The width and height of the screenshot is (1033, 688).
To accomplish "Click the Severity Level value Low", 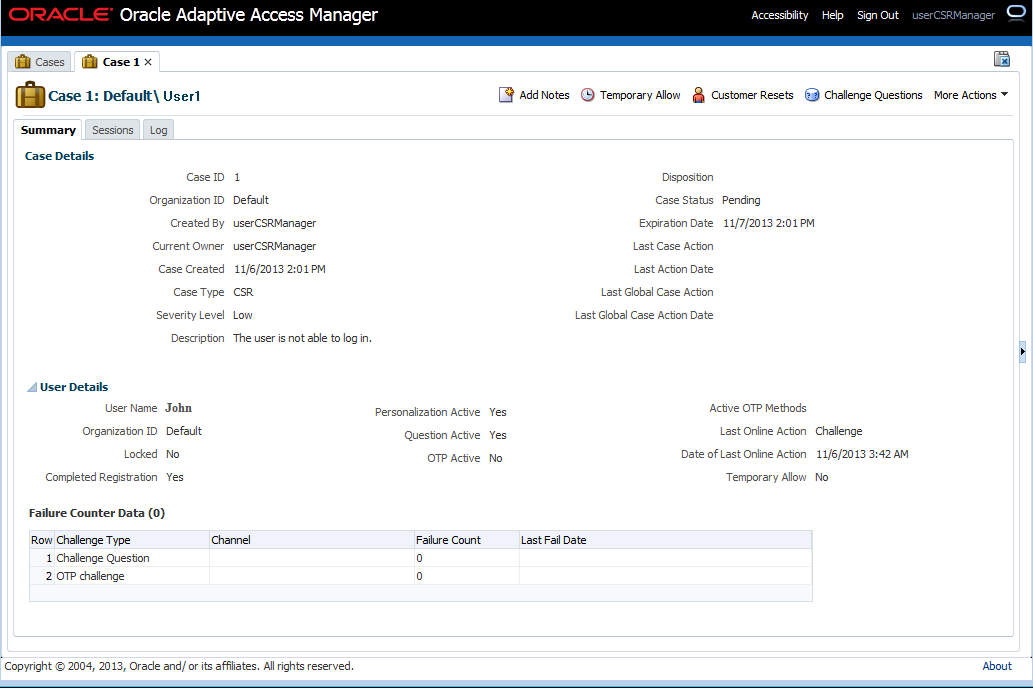I will (242, 315).
